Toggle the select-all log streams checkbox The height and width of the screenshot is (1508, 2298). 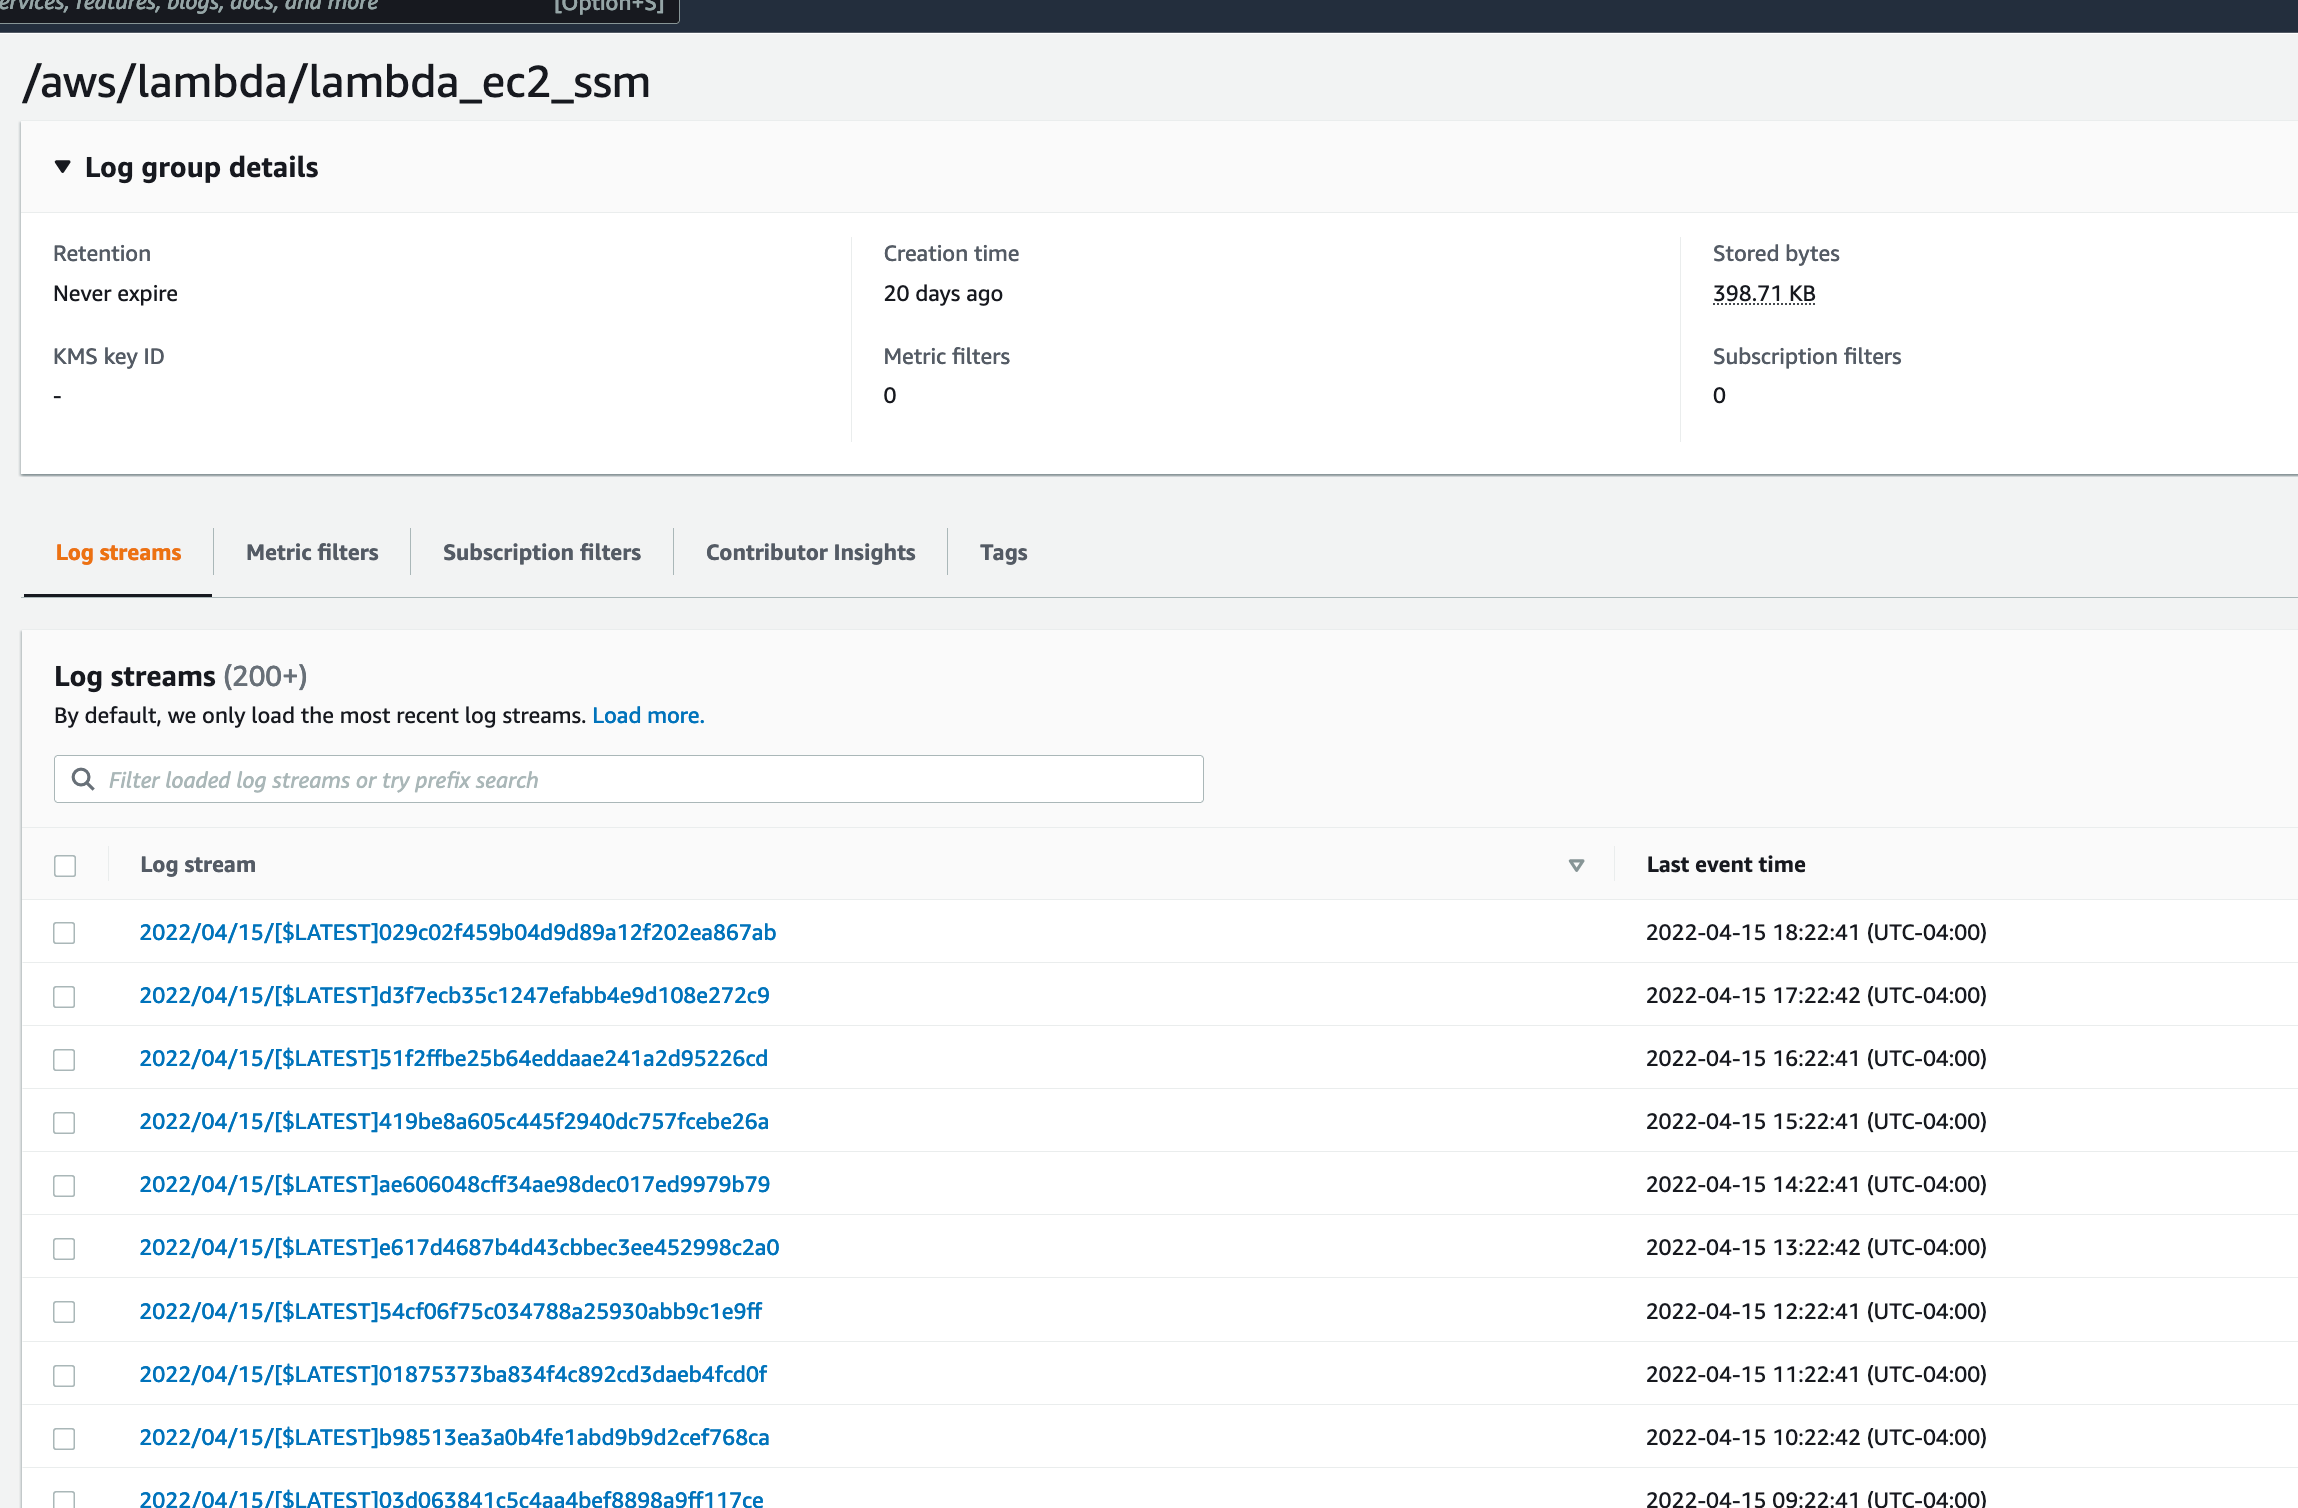tap(65, 865)
